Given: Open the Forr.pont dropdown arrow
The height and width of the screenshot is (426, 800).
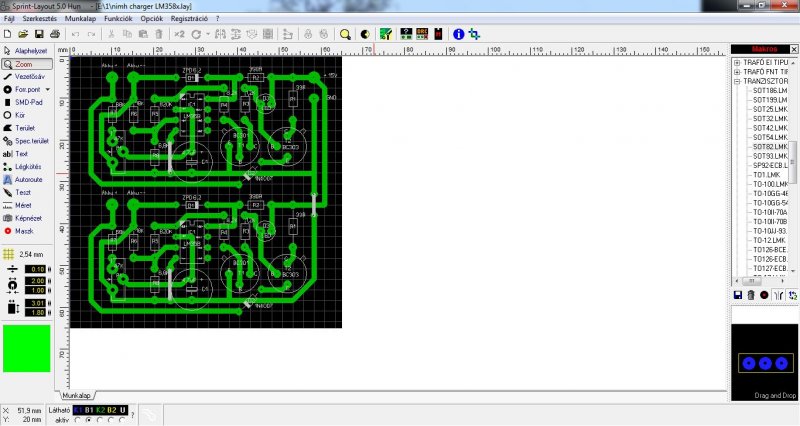Looking at the screenshot, I should 48,89.
